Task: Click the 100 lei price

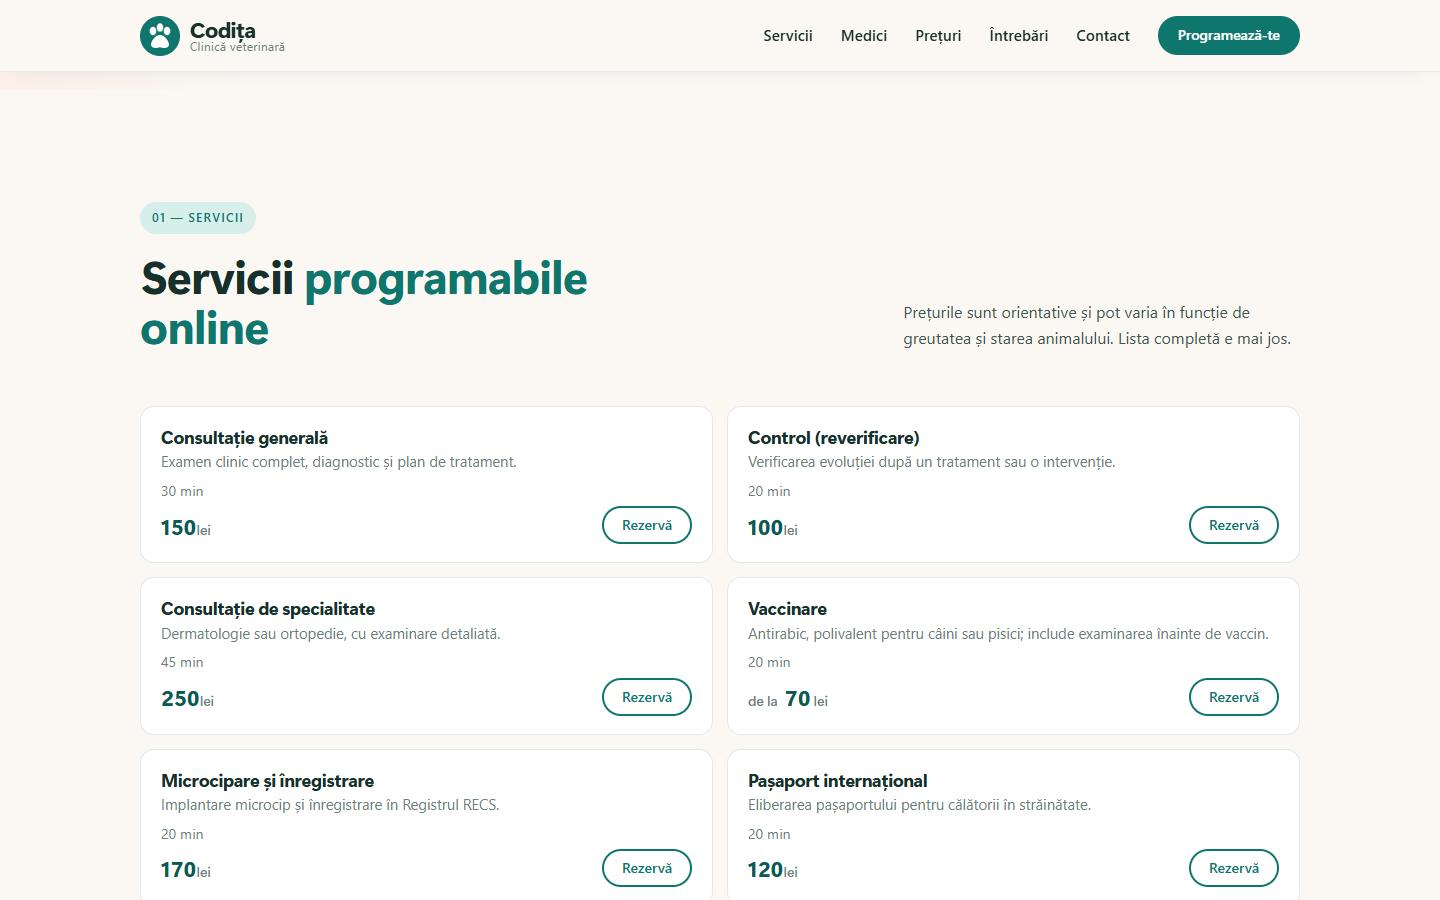Action: click(773, 528)
